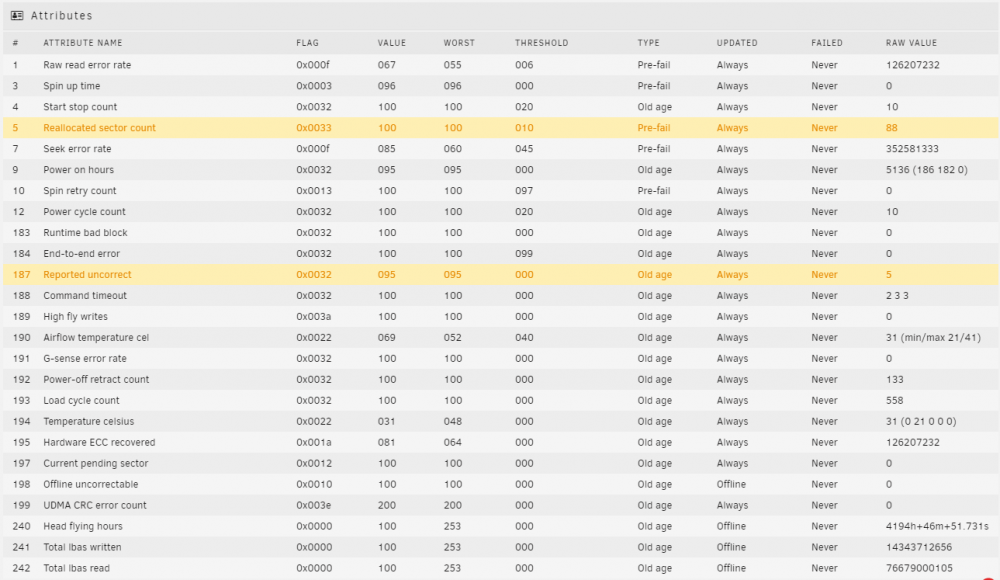
Task: Select the High fly writes attribute
Action: 75,316
